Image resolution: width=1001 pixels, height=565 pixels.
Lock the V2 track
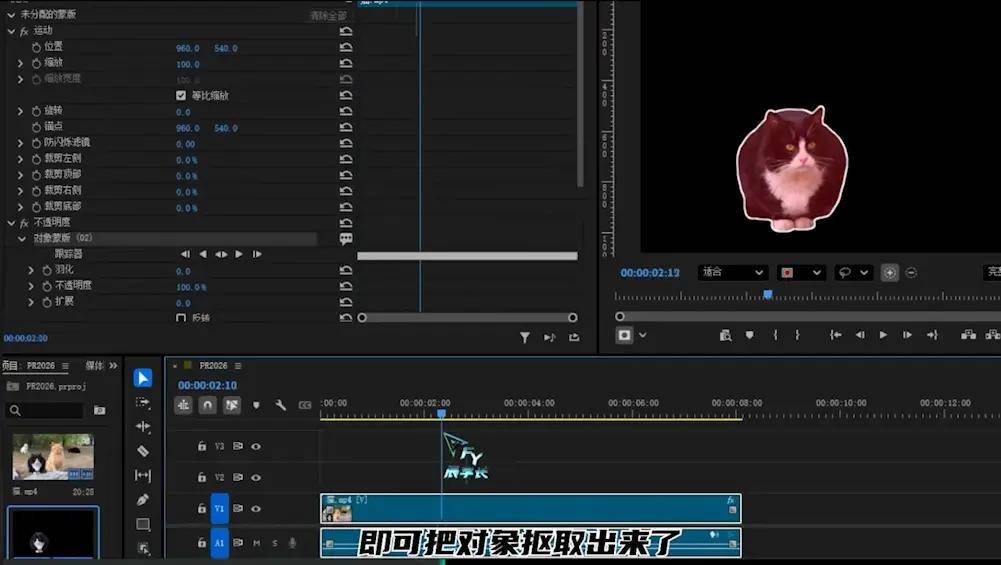click(x=202, y=478)
